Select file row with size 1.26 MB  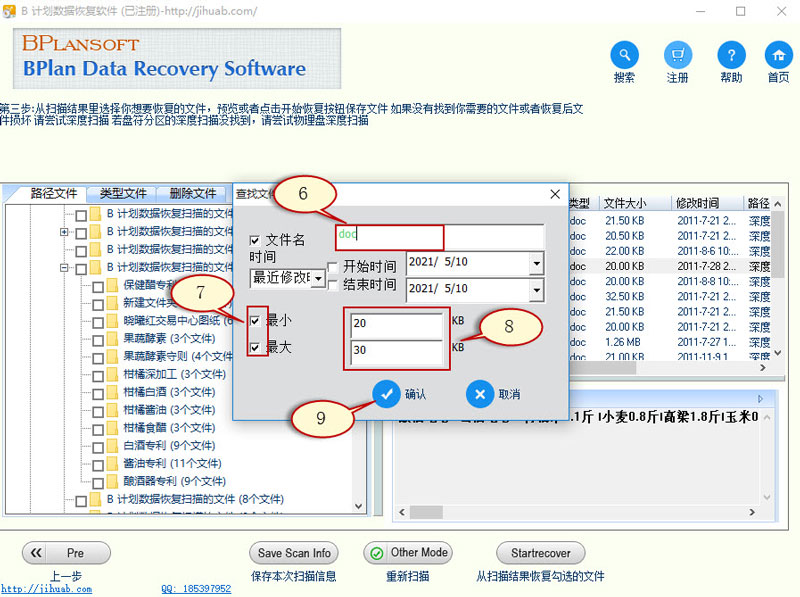(x=670, y=342)
